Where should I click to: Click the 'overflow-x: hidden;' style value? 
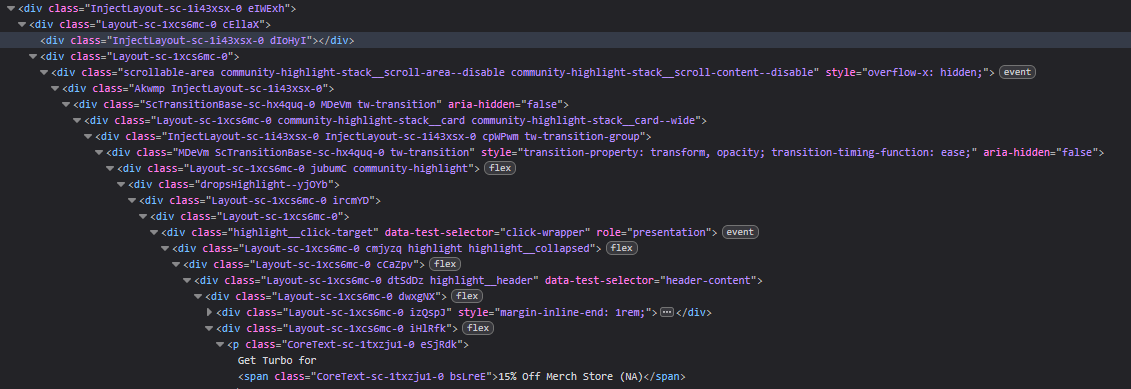point(925,72)
